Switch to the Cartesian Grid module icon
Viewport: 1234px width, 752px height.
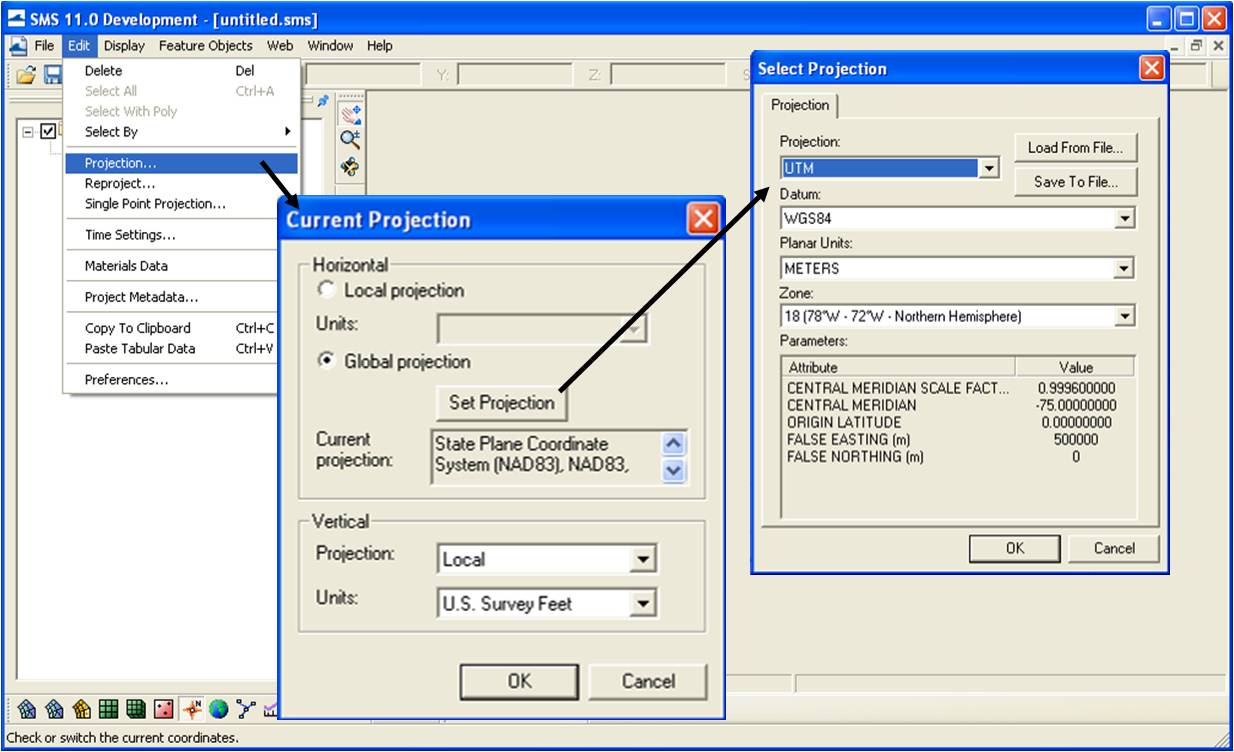coord(109,709)
